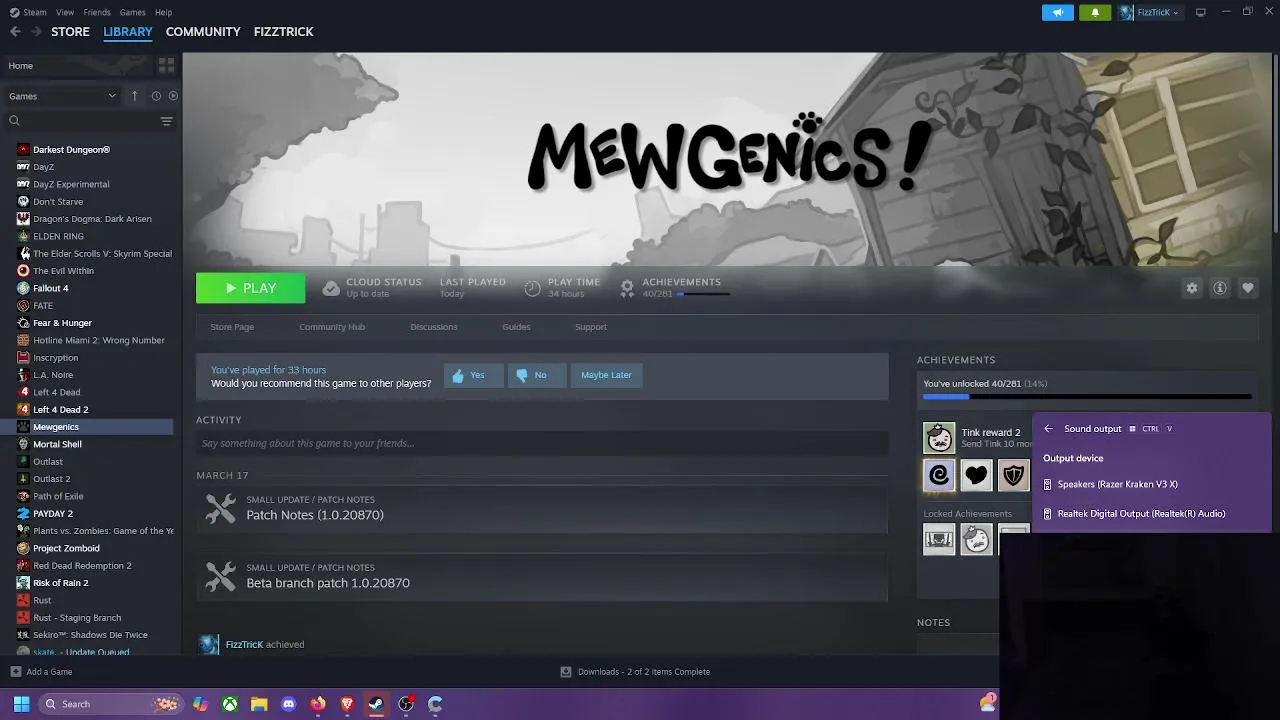Open the View menu
The image size is (1280, 720).
pyautogui.click(x=65, y=12)
